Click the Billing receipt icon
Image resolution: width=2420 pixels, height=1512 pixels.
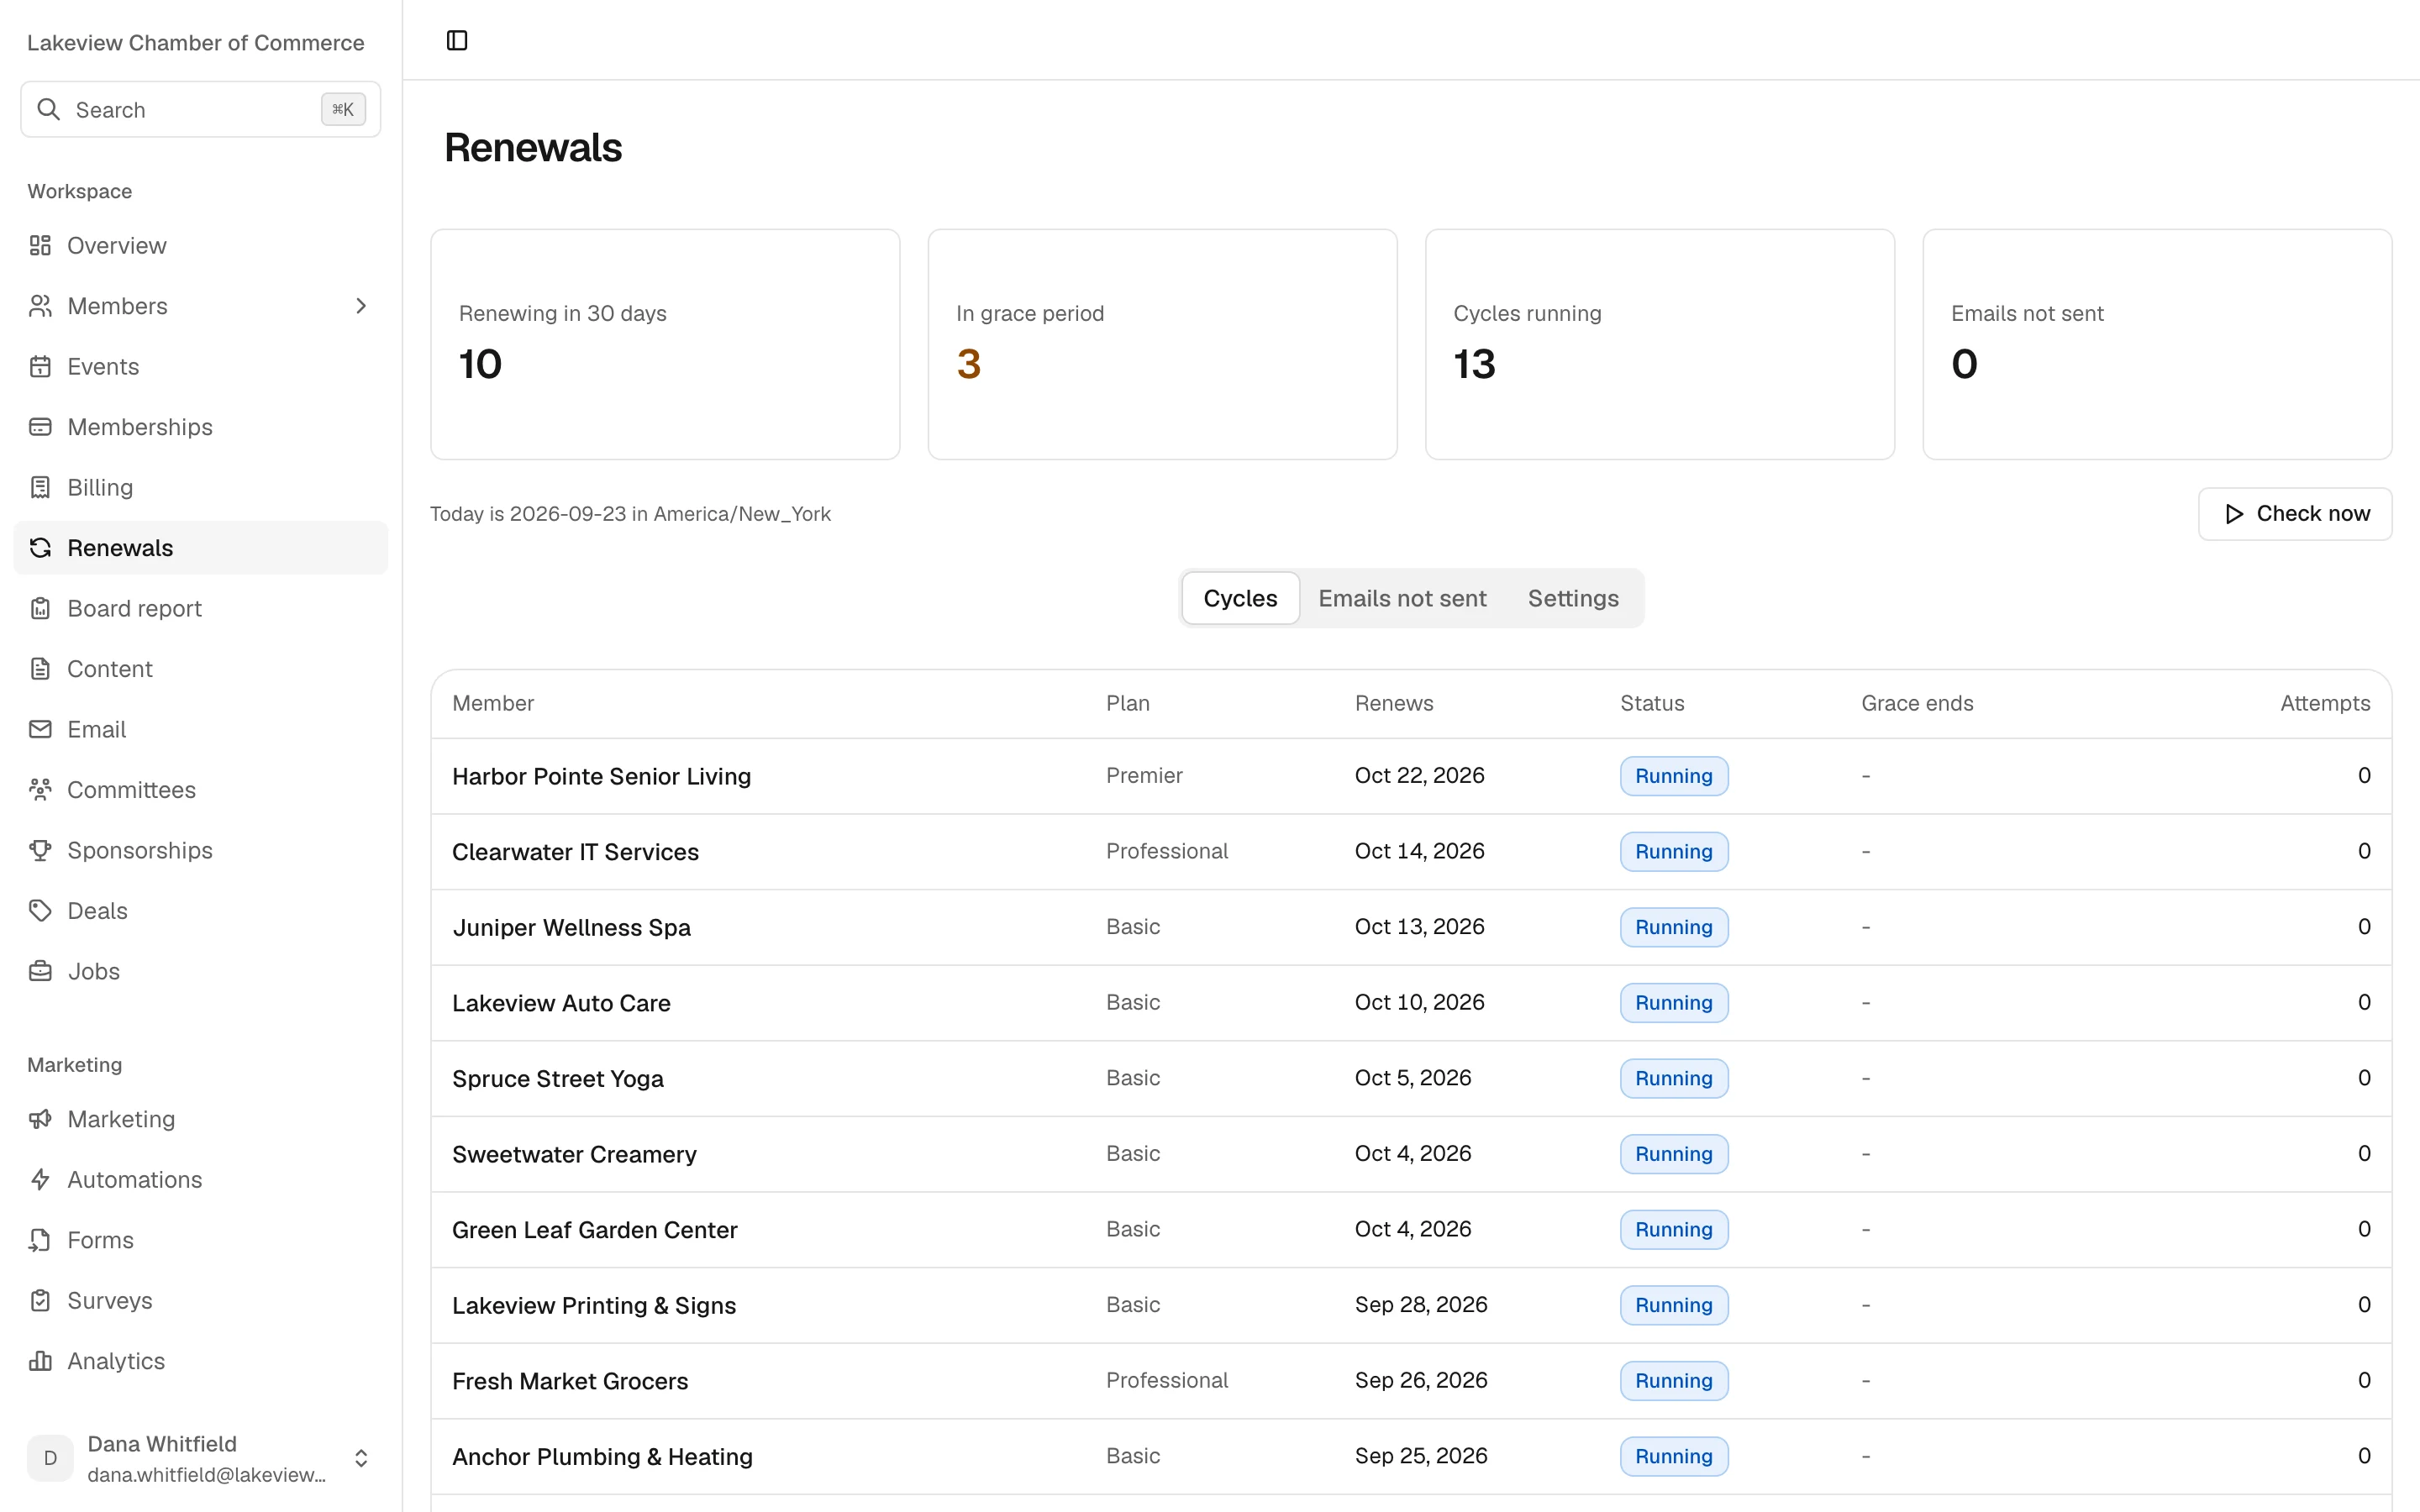point(40,487)
